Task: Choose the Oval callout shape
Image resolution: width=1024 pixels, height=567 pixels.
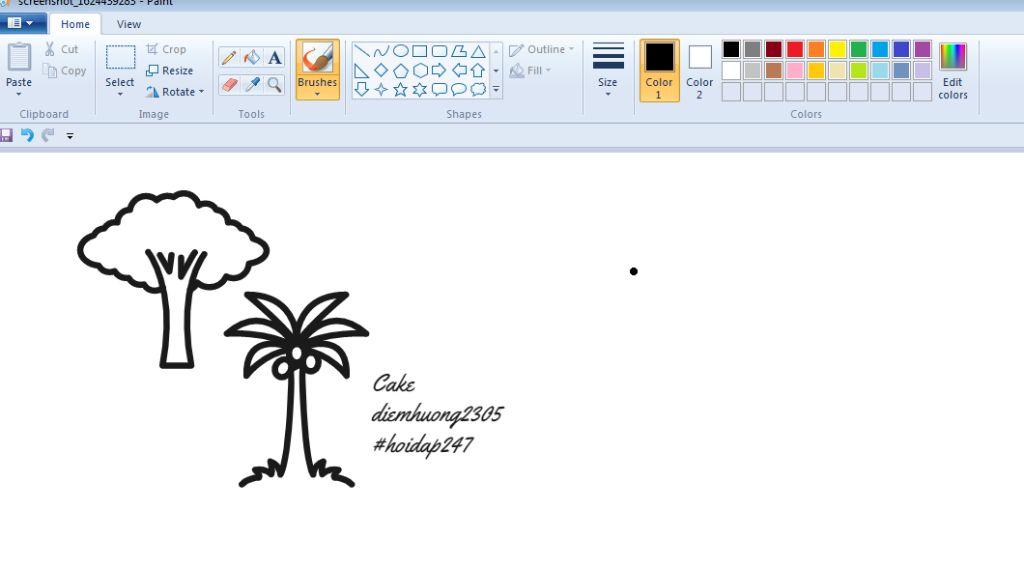Action: 459,89
